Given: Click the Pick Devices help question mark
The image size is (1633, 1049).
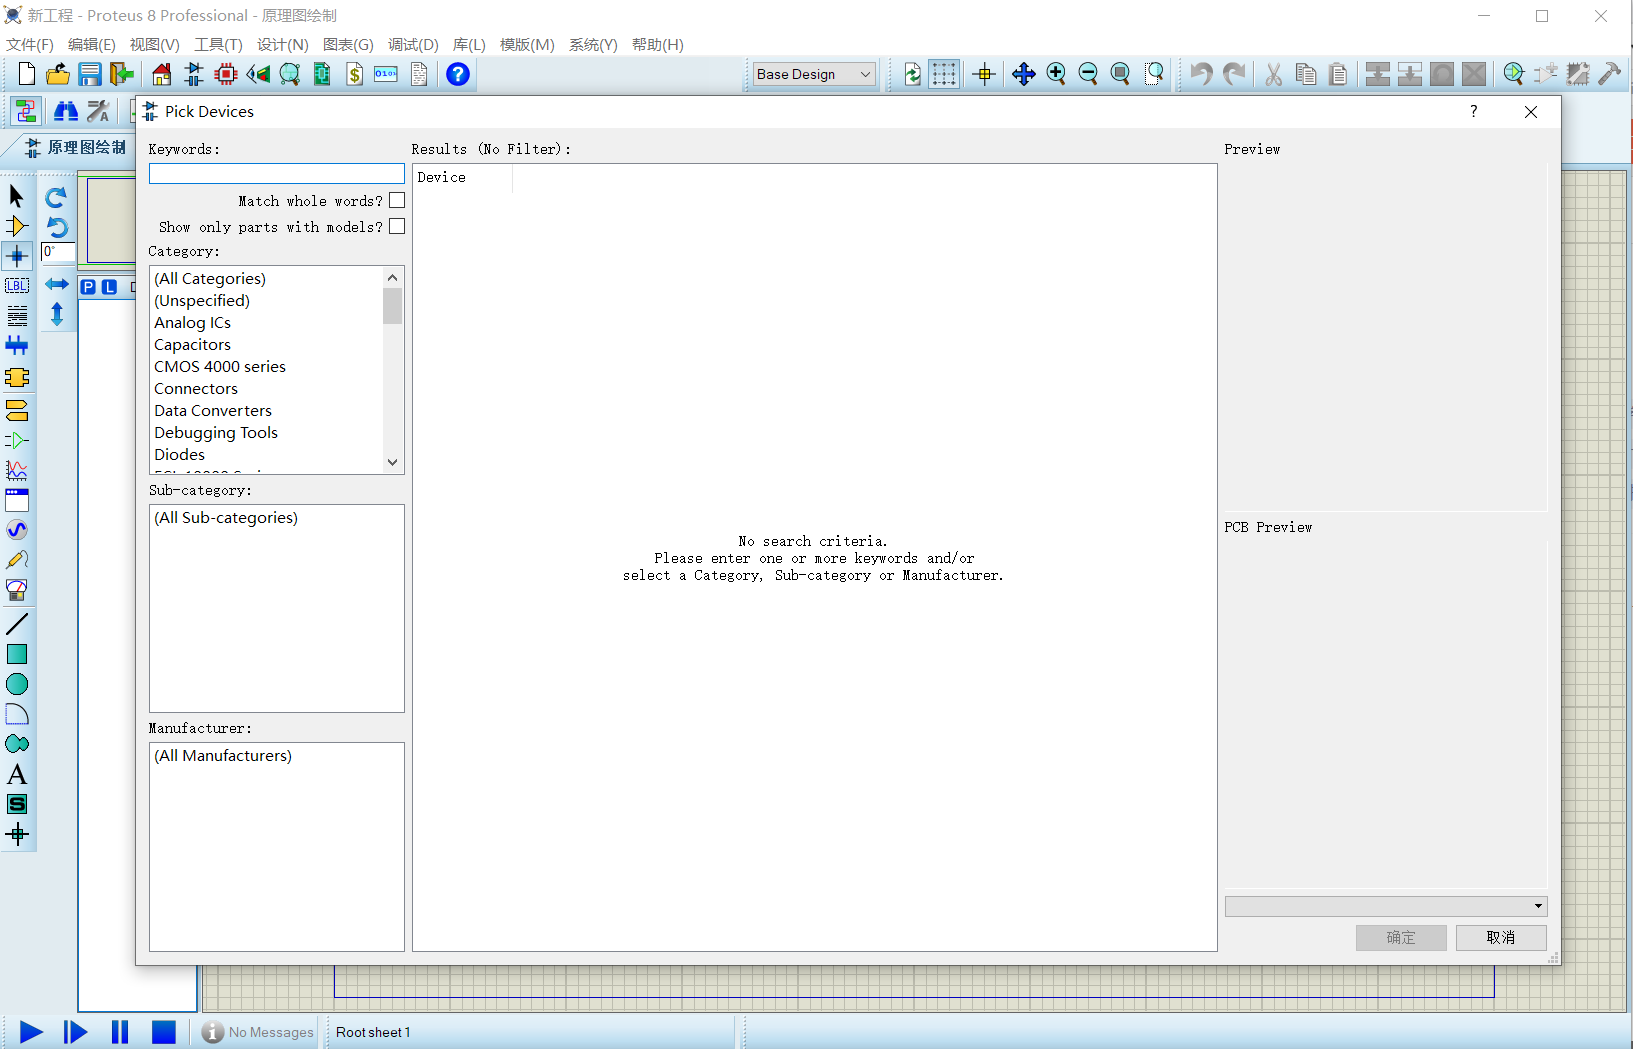Looking at the screenshot, I should click(1473, 111).
